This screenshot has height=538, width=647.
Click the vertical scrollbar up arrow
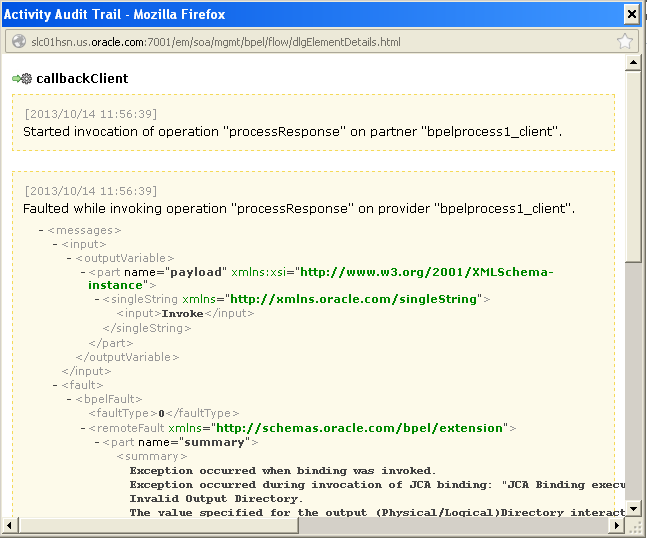[x=633, y=63]
